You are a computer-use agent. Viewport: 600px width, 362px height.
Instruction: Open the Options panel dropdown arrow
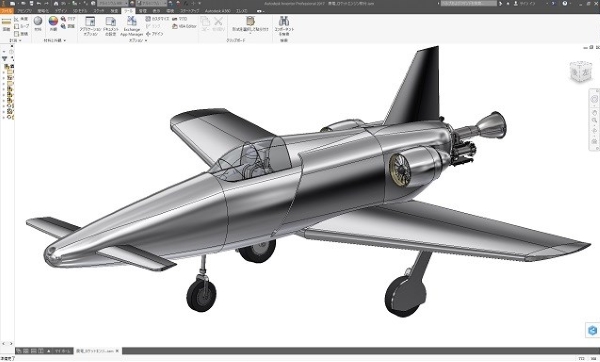pyautogui.click(x=146, y=40)
